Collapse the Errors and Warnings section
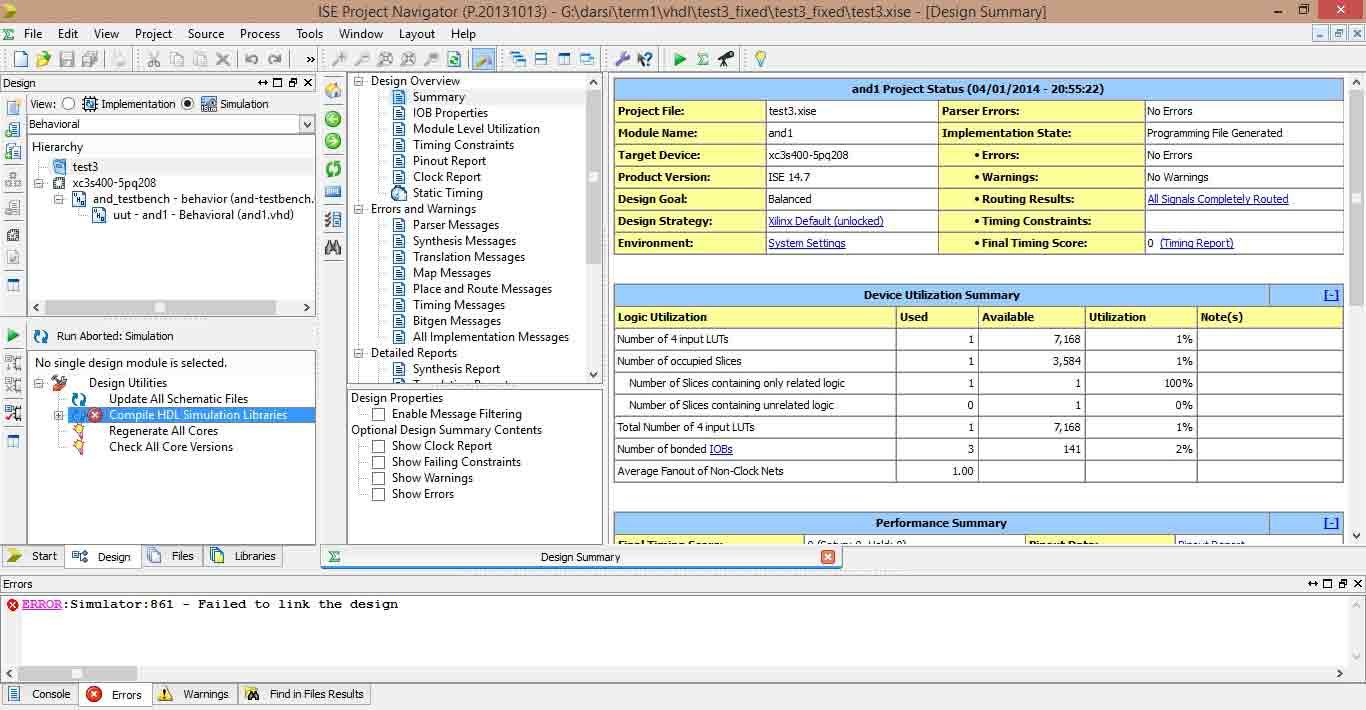 [x=360, y=210]
